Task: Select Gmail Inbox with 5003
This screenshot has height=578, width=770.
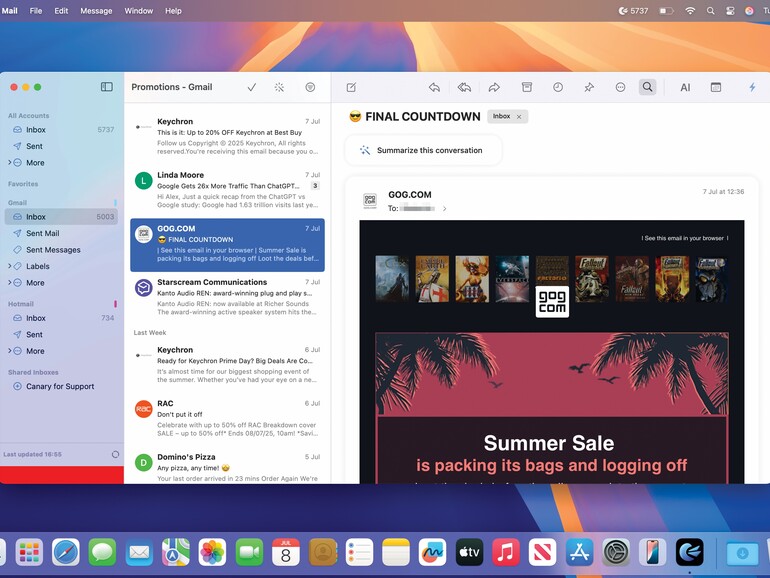Action: [x=61, y=217]
